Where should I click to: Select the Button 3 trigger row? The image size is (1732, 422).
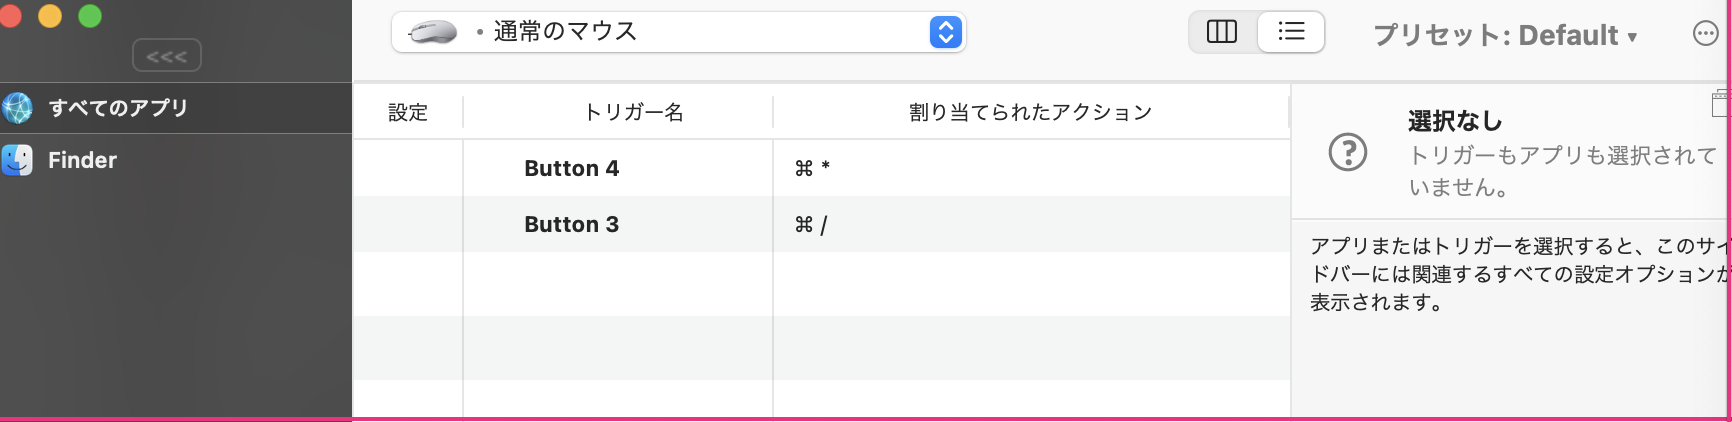point(571,224)
